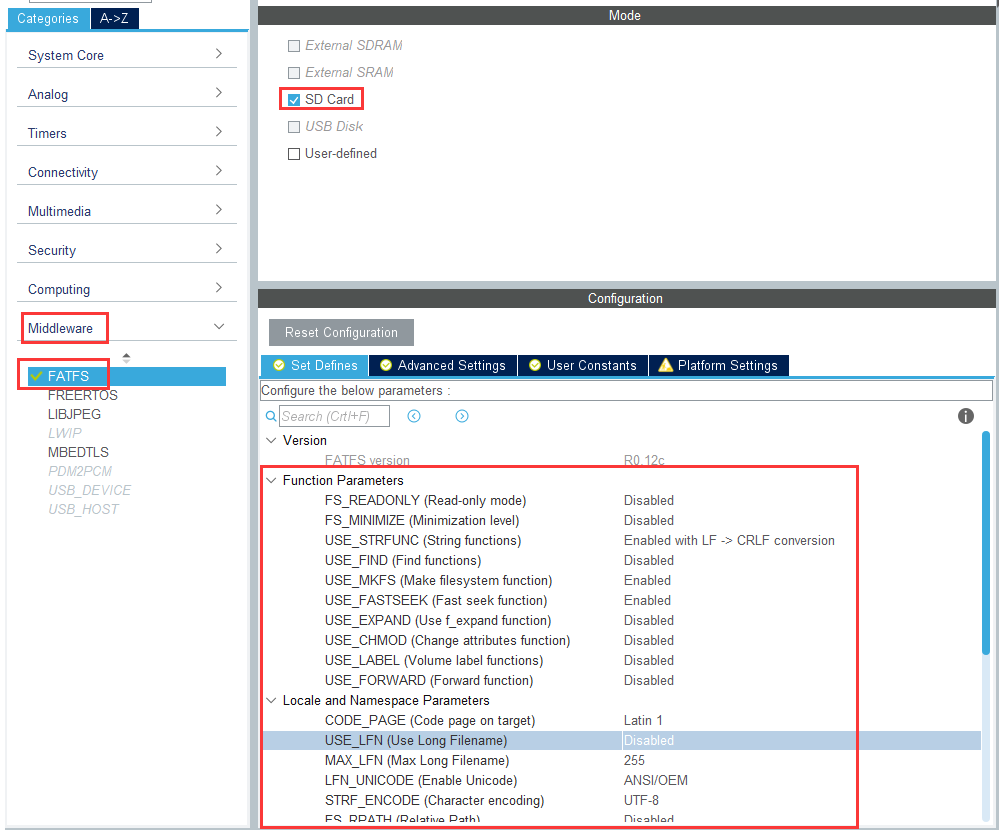The width and height of the screenshot is (999, 830).
Task: Toggle the External SRAM checkbox
Action: tap(294, 73)
